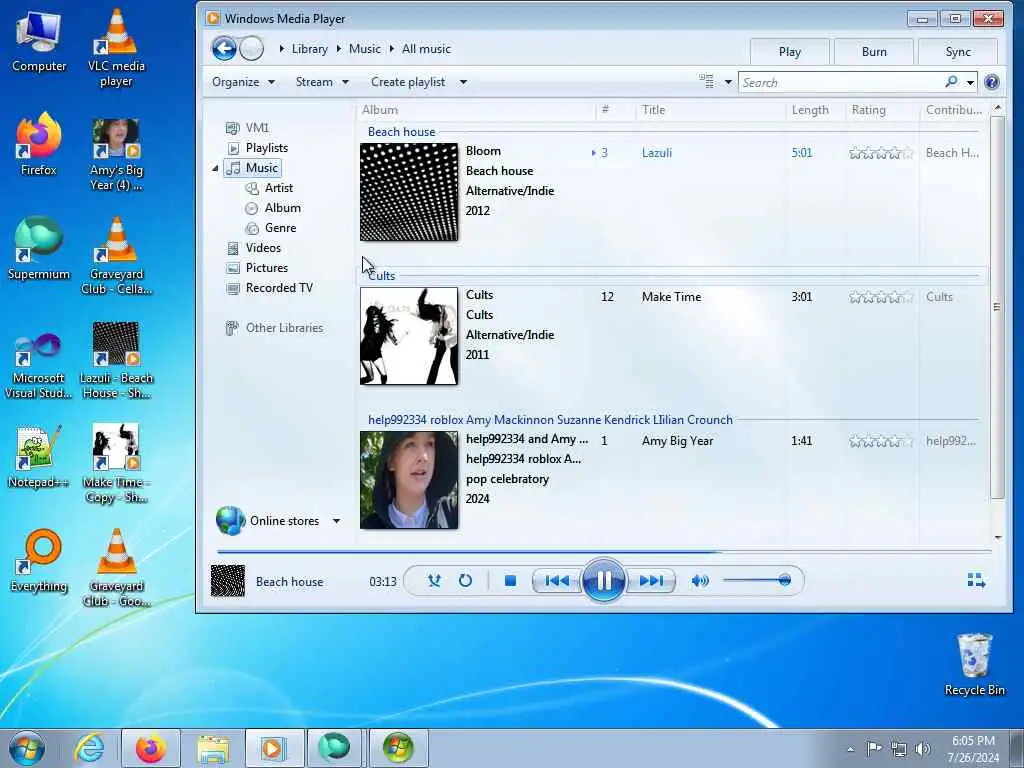The width and height of the screenshot is (1024, 768).
Task: Open the Burn tab
Action: pyautogui.click(x=874, y=52)
